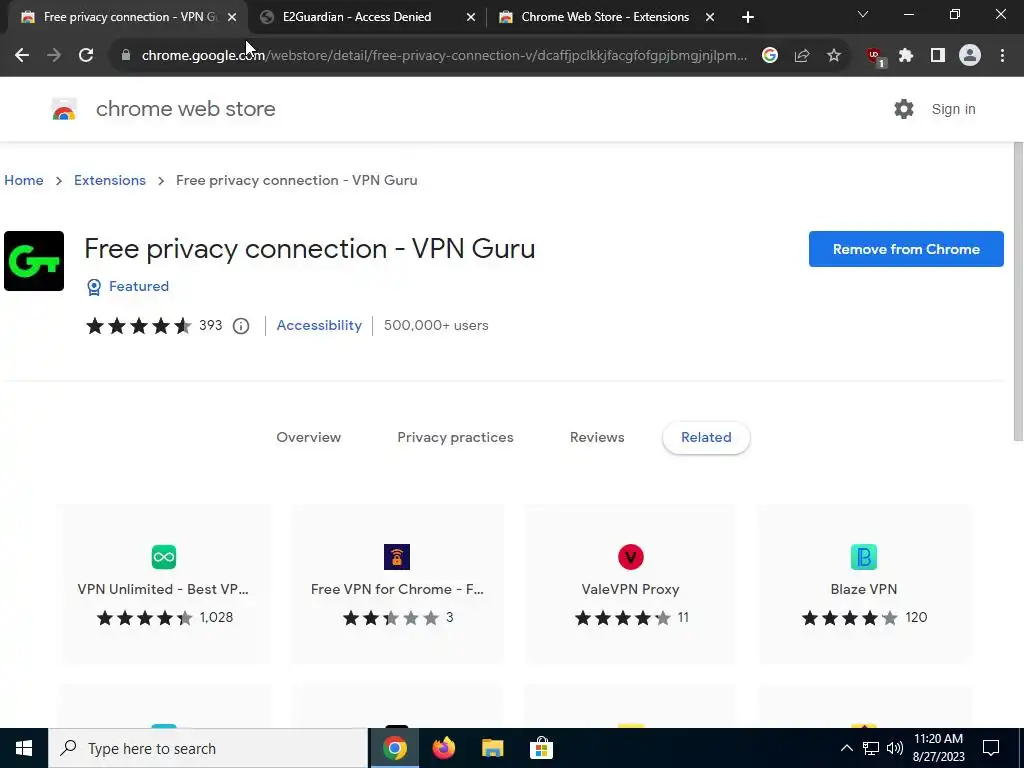
Task: Open Microsoft Store from the taskbar
Action: point(541,748)
